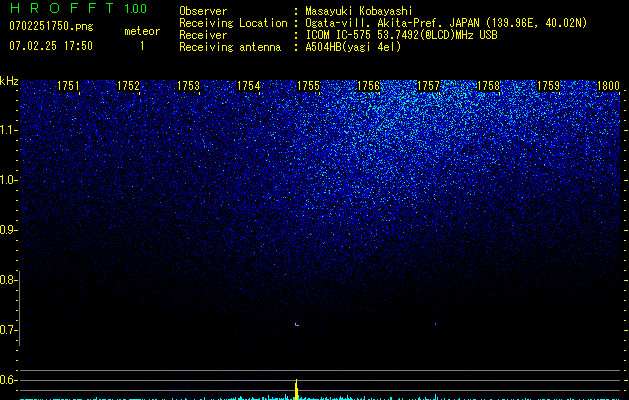Click the Receiving Location label
The image size is (629, 400).
(233, 23)
